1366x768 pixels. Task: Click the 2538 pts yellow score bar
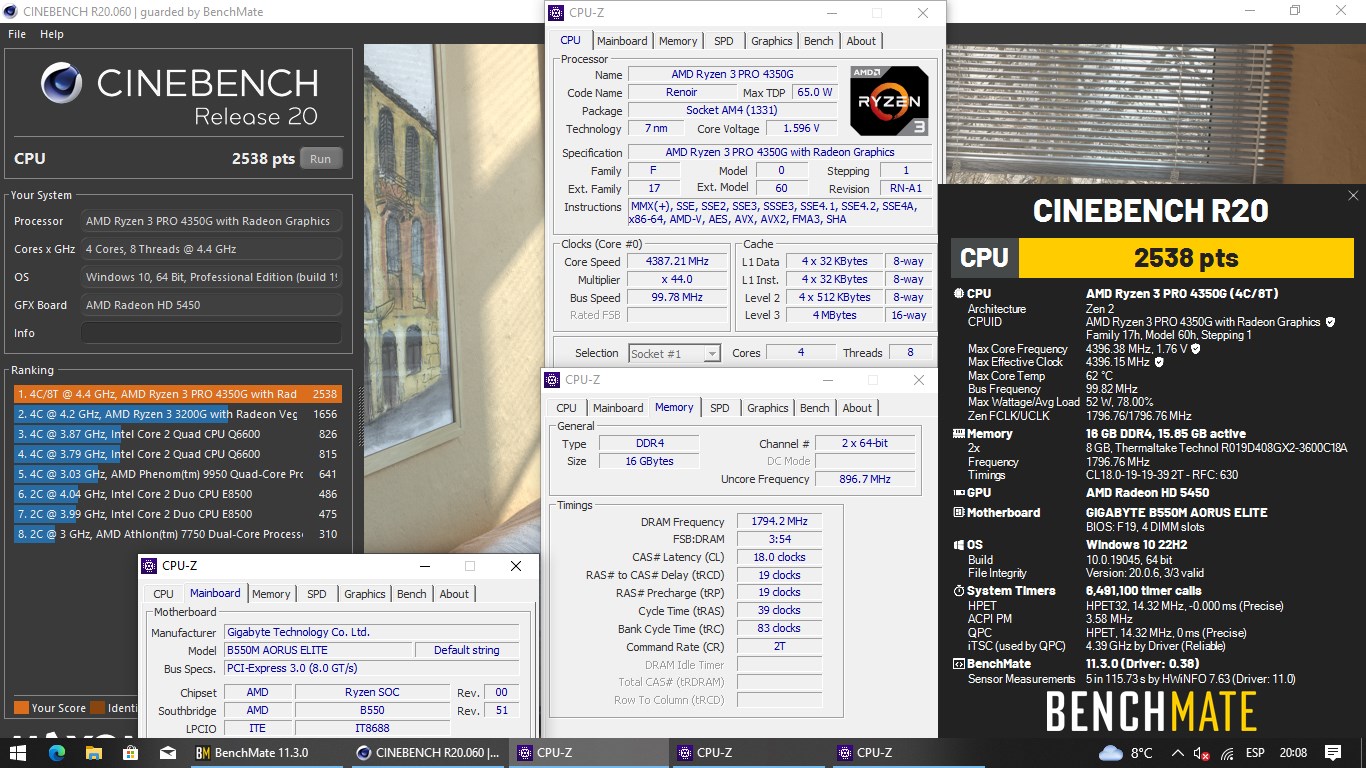(1186, 258)
